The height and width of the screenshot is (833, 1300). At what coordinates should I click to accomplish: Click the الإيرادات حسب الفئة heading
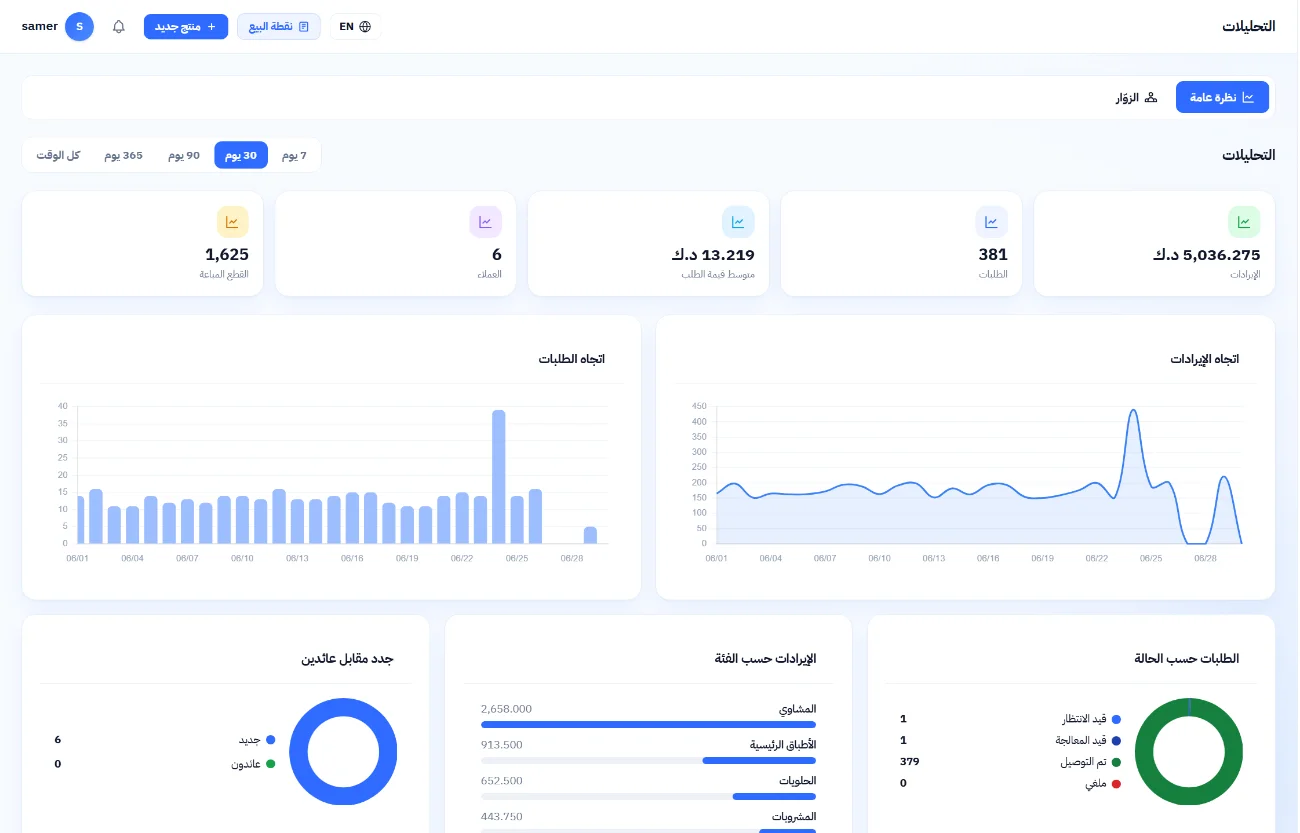tap(765, 659)
